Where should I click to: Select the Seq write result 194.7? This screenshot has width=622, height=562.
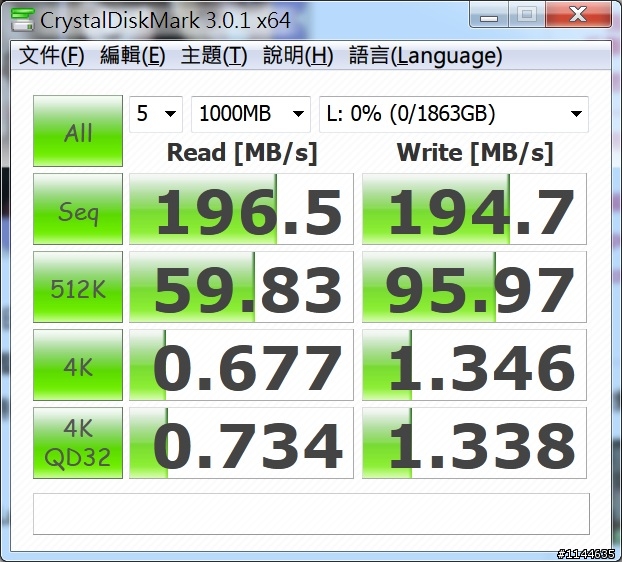point(474,209)
